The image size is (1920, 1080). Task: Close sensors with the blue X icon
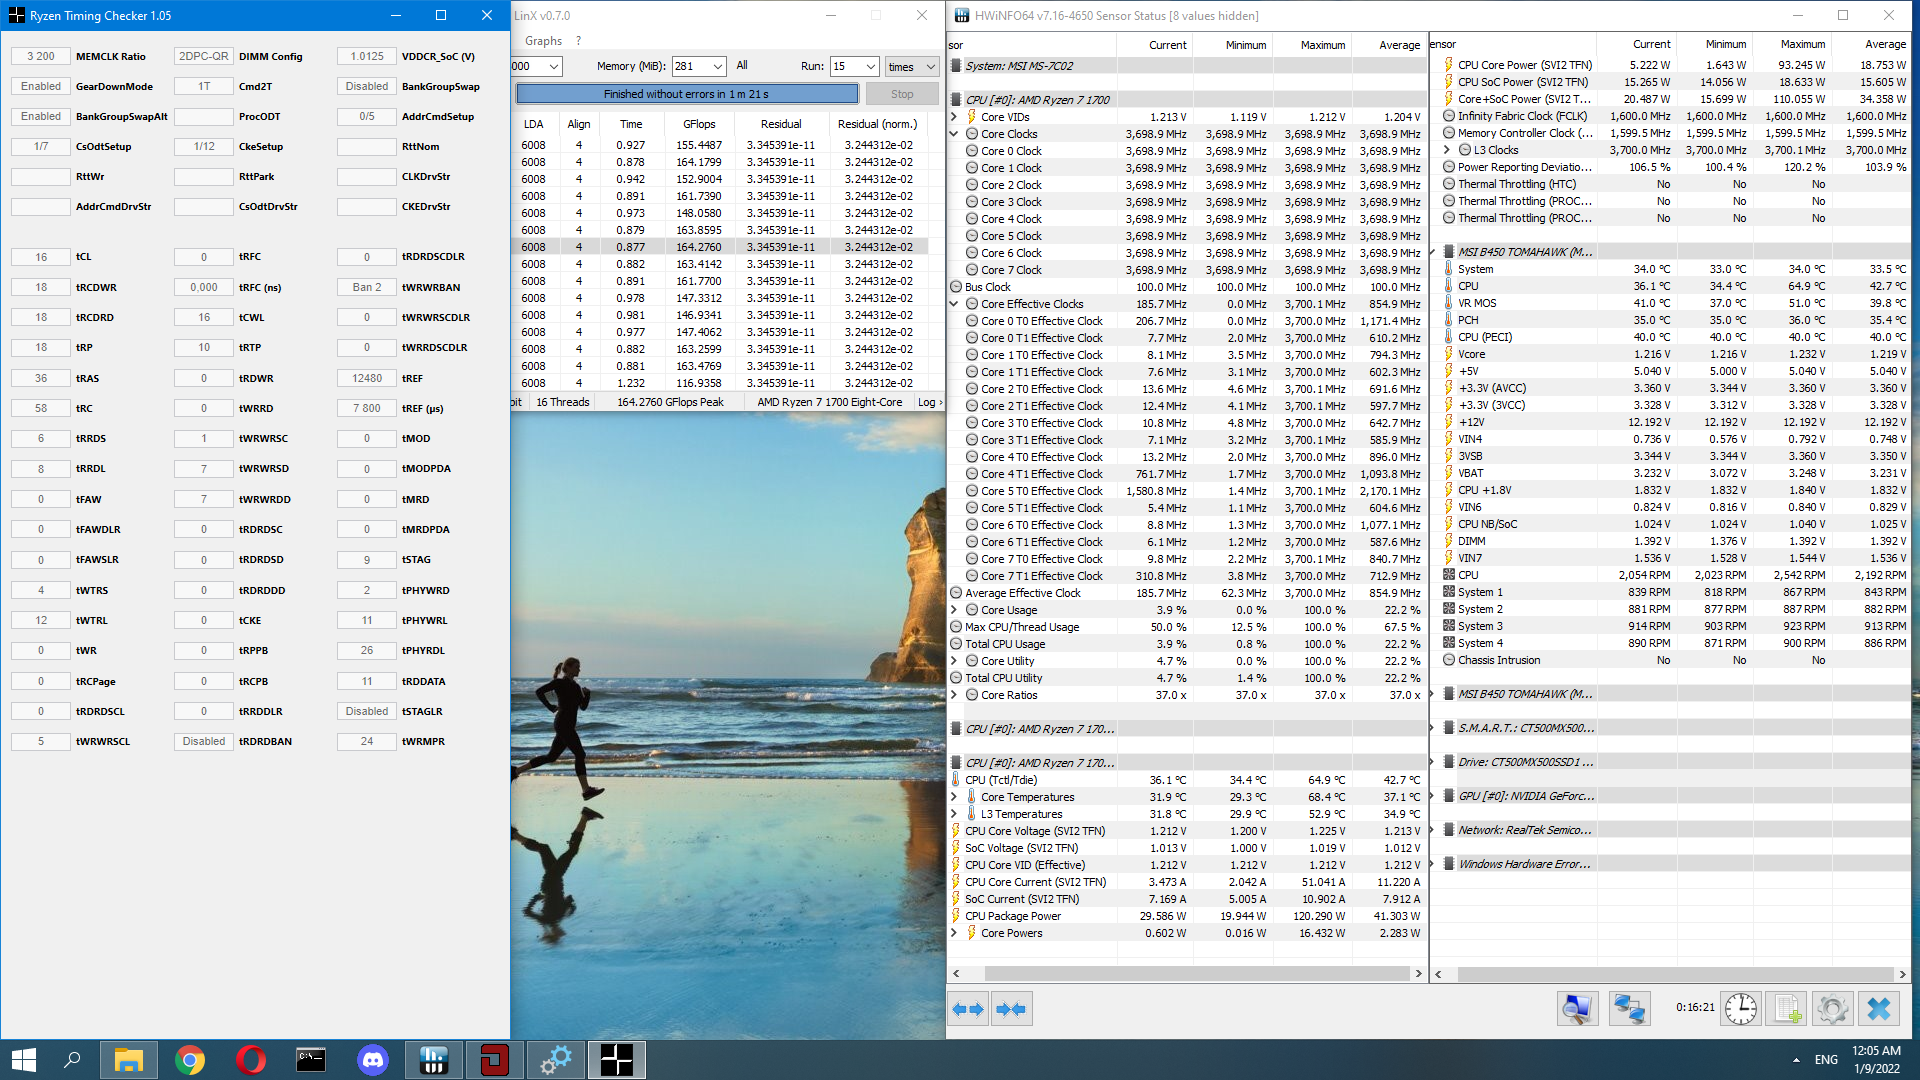1879,1009
